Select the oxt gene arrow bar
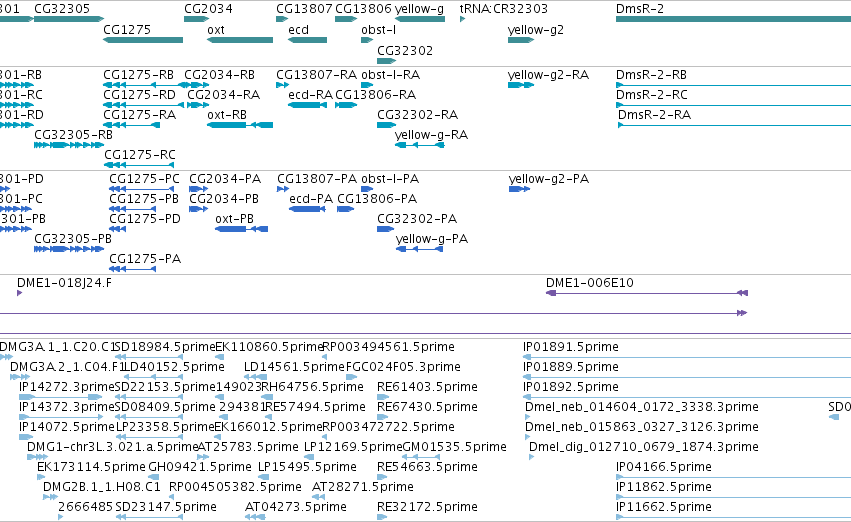 pos(240,40)
